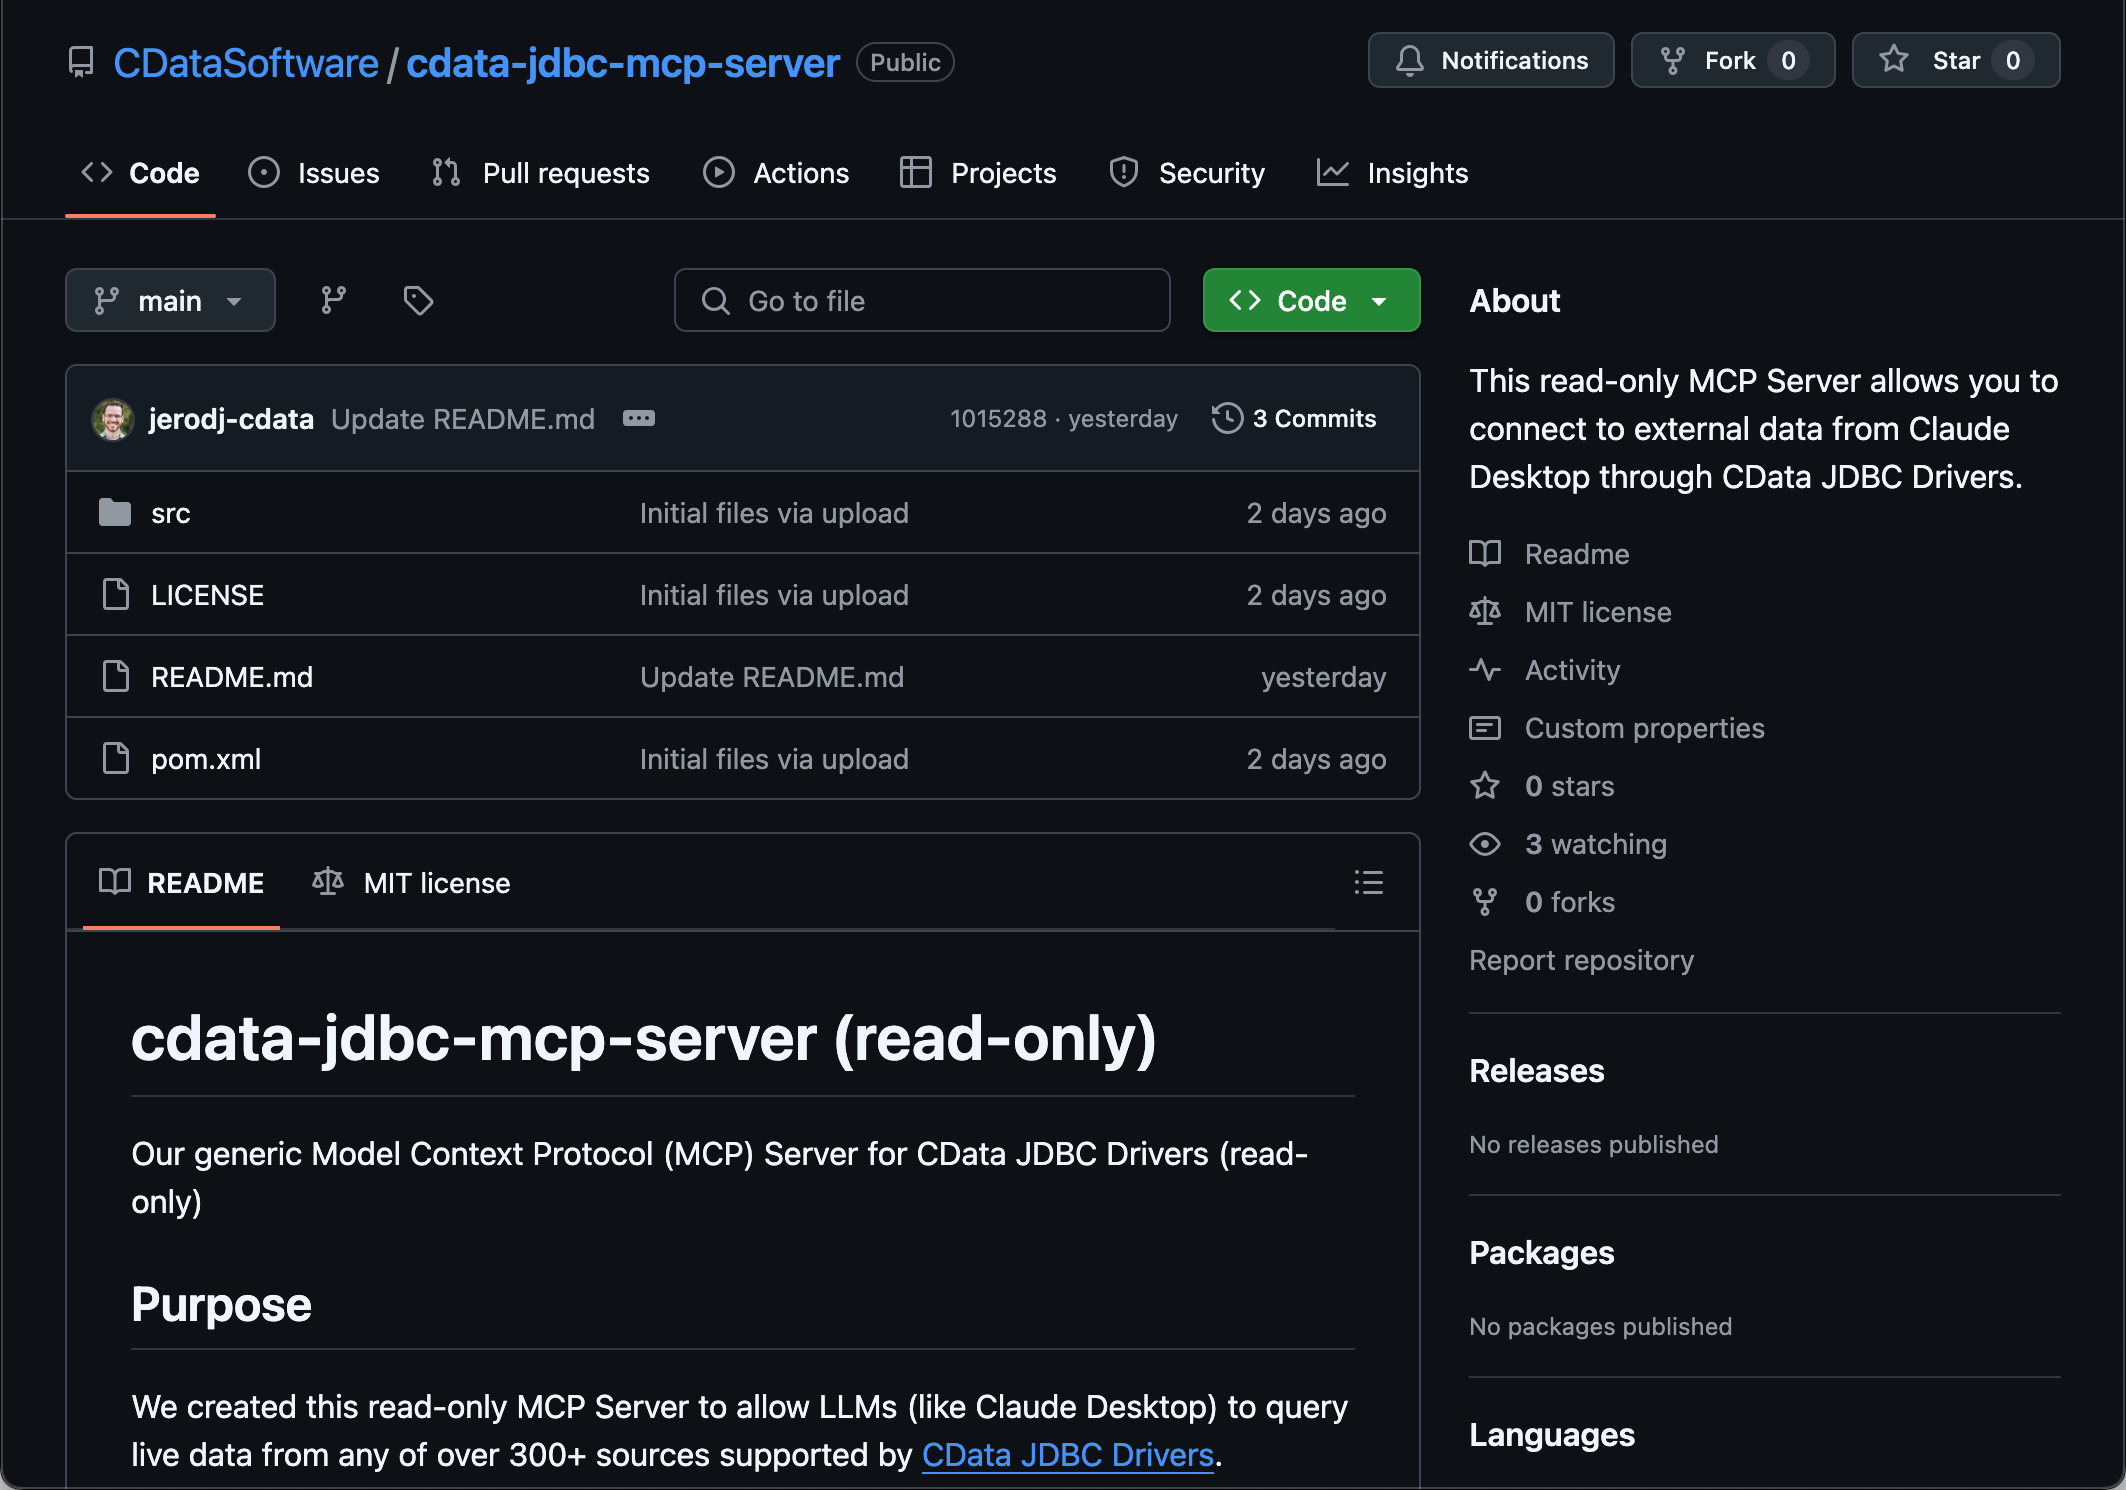This screenshot has height=1490, width=2126.
Task: Click the commit history clock icon
Action: pyautogui.click(x=1227, y=418)
